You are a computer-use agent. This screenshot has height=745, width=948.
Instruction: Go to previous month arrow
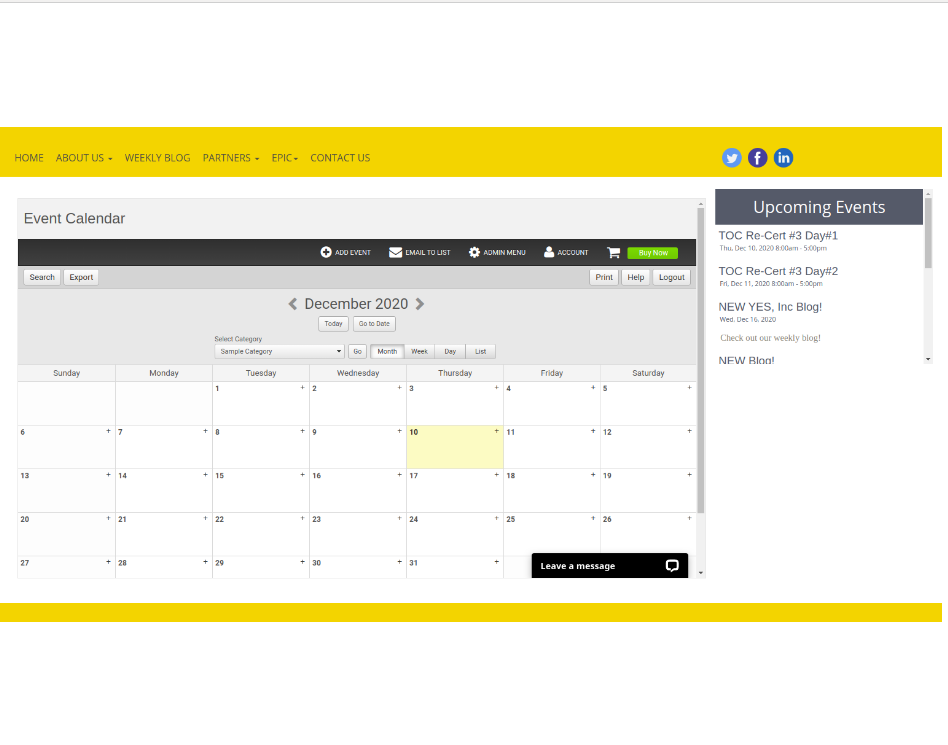[293, 304]
